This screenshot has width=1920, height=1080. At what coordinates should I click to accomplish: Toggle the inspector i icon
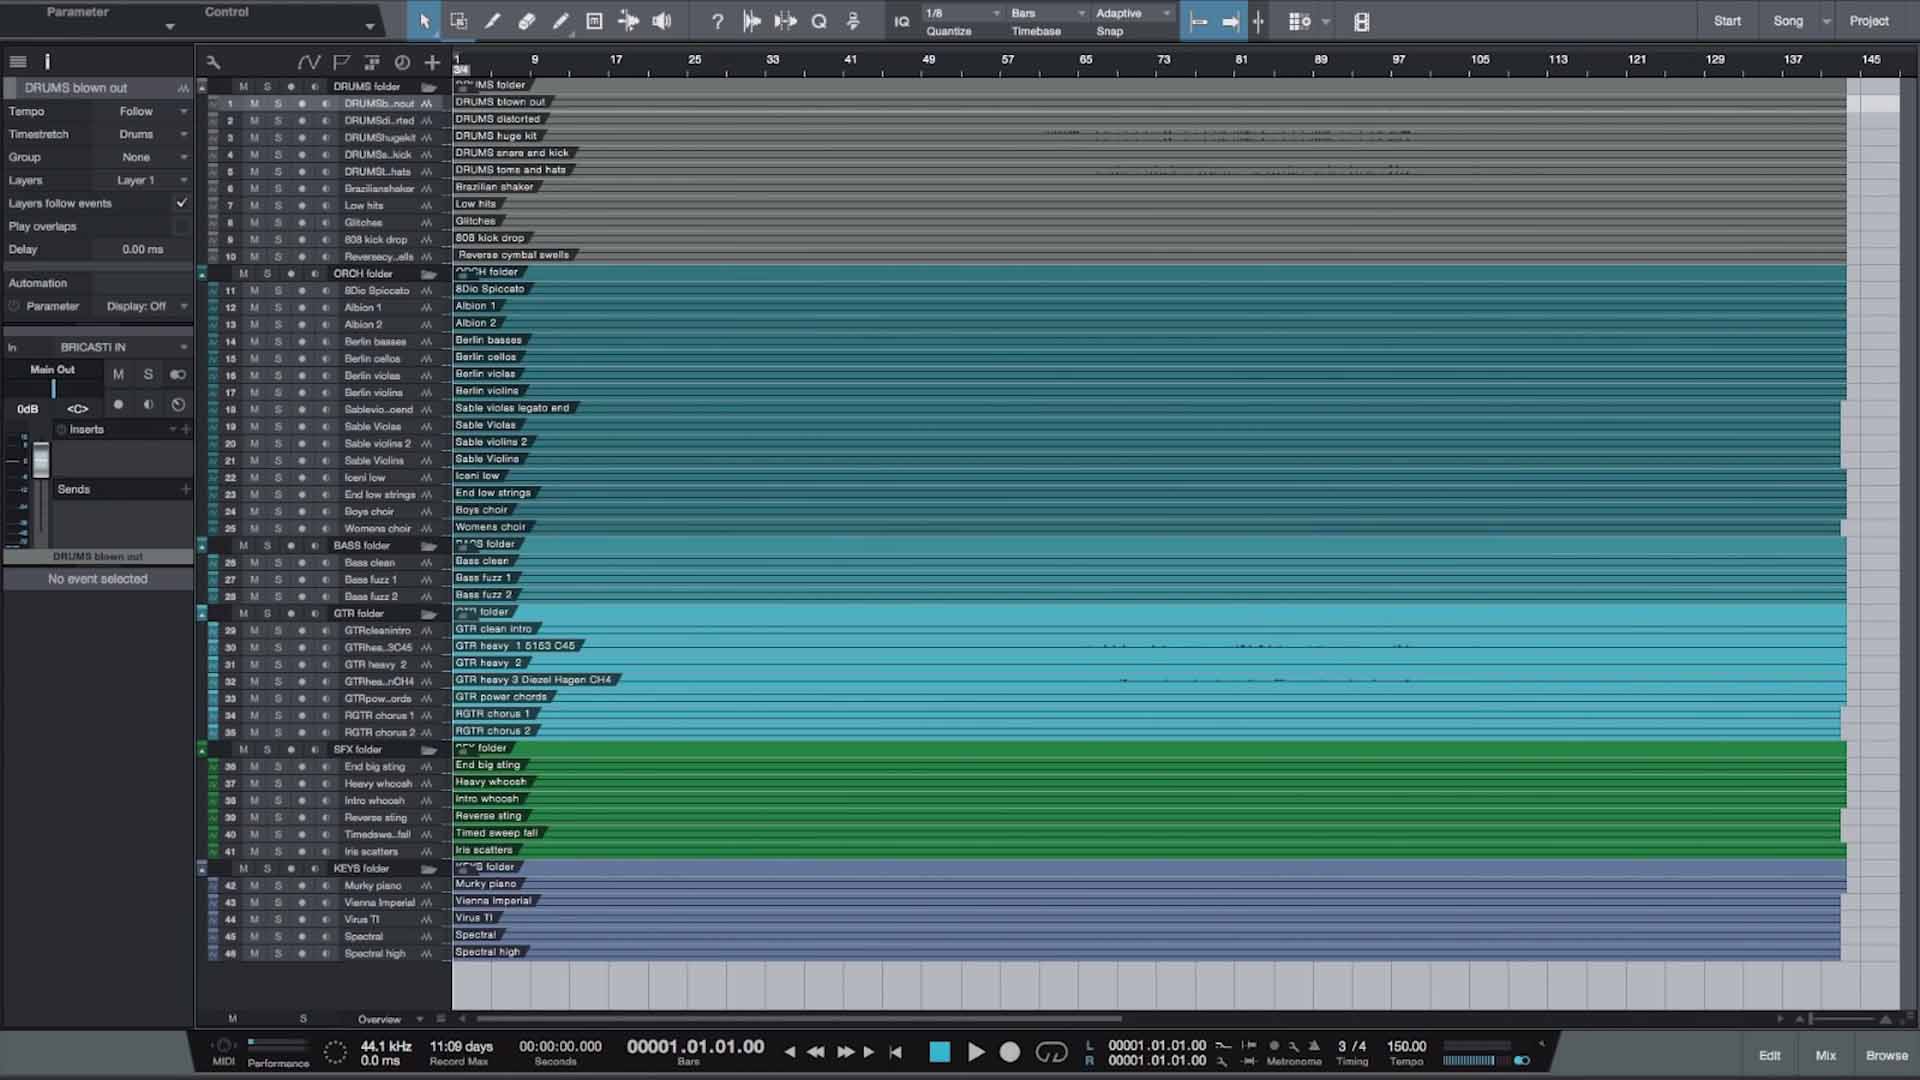pos(47,62)
